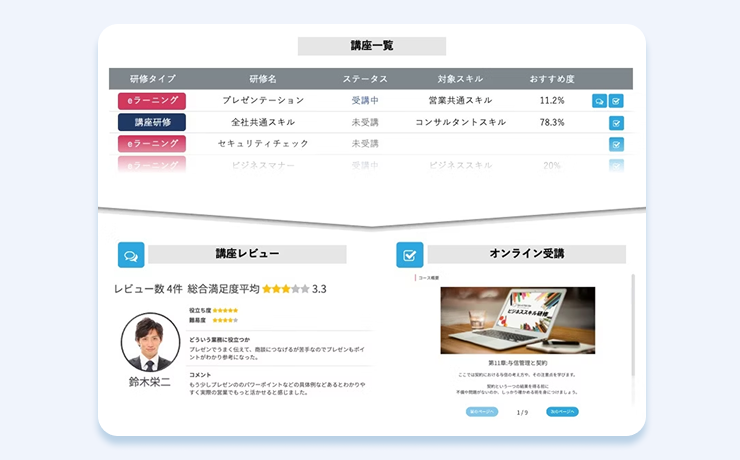The width and height of the screenshot is (740, 460).
Task: Click the セキュリティチェック course name
Action: point(263,143)
